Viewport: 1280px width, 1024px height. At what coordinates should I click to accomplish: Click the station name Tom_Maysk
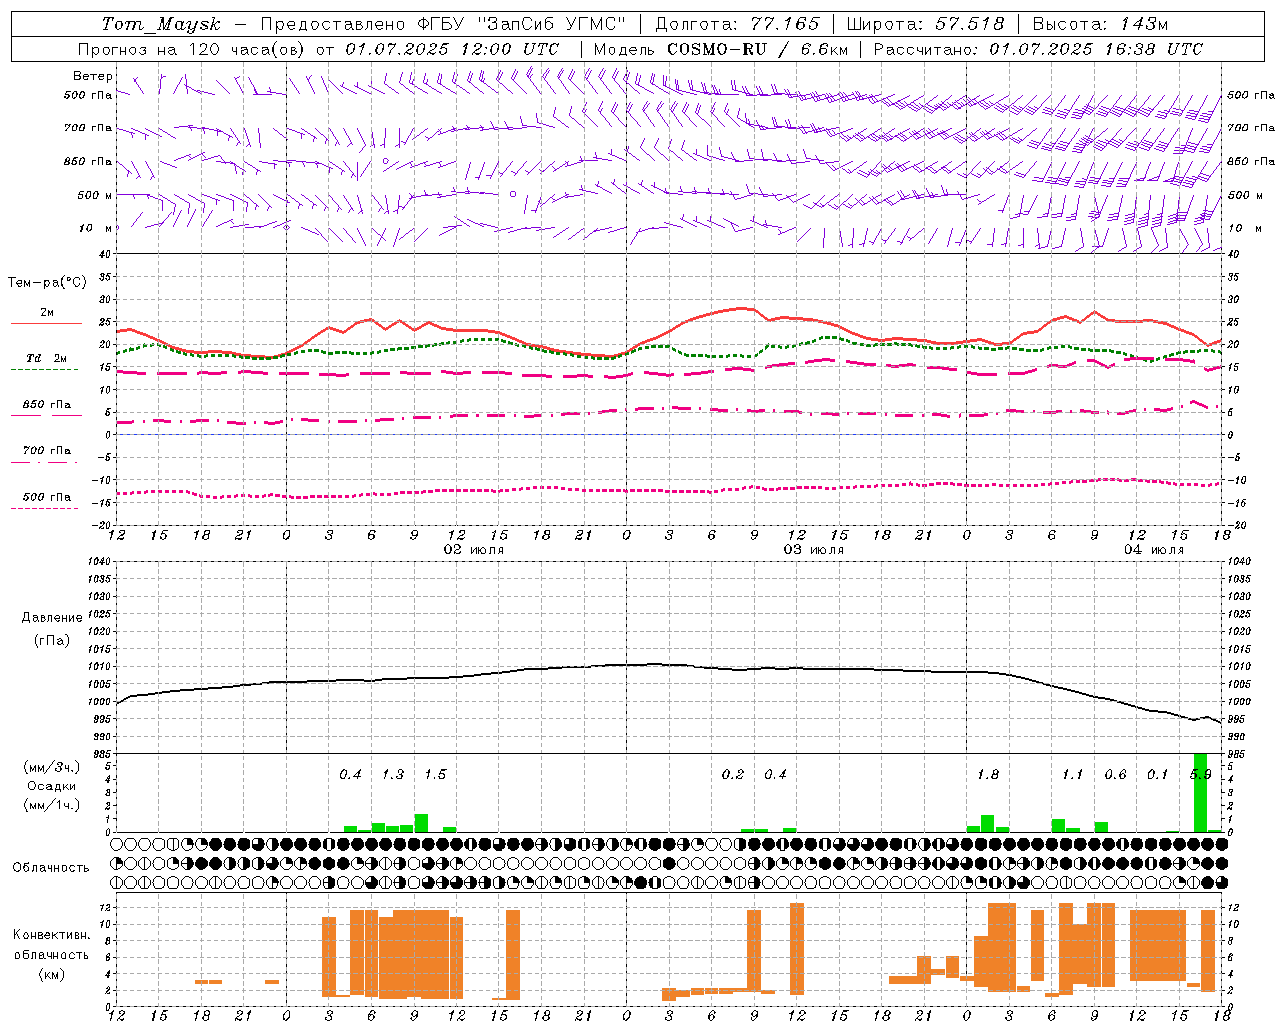tap(161, 24)
